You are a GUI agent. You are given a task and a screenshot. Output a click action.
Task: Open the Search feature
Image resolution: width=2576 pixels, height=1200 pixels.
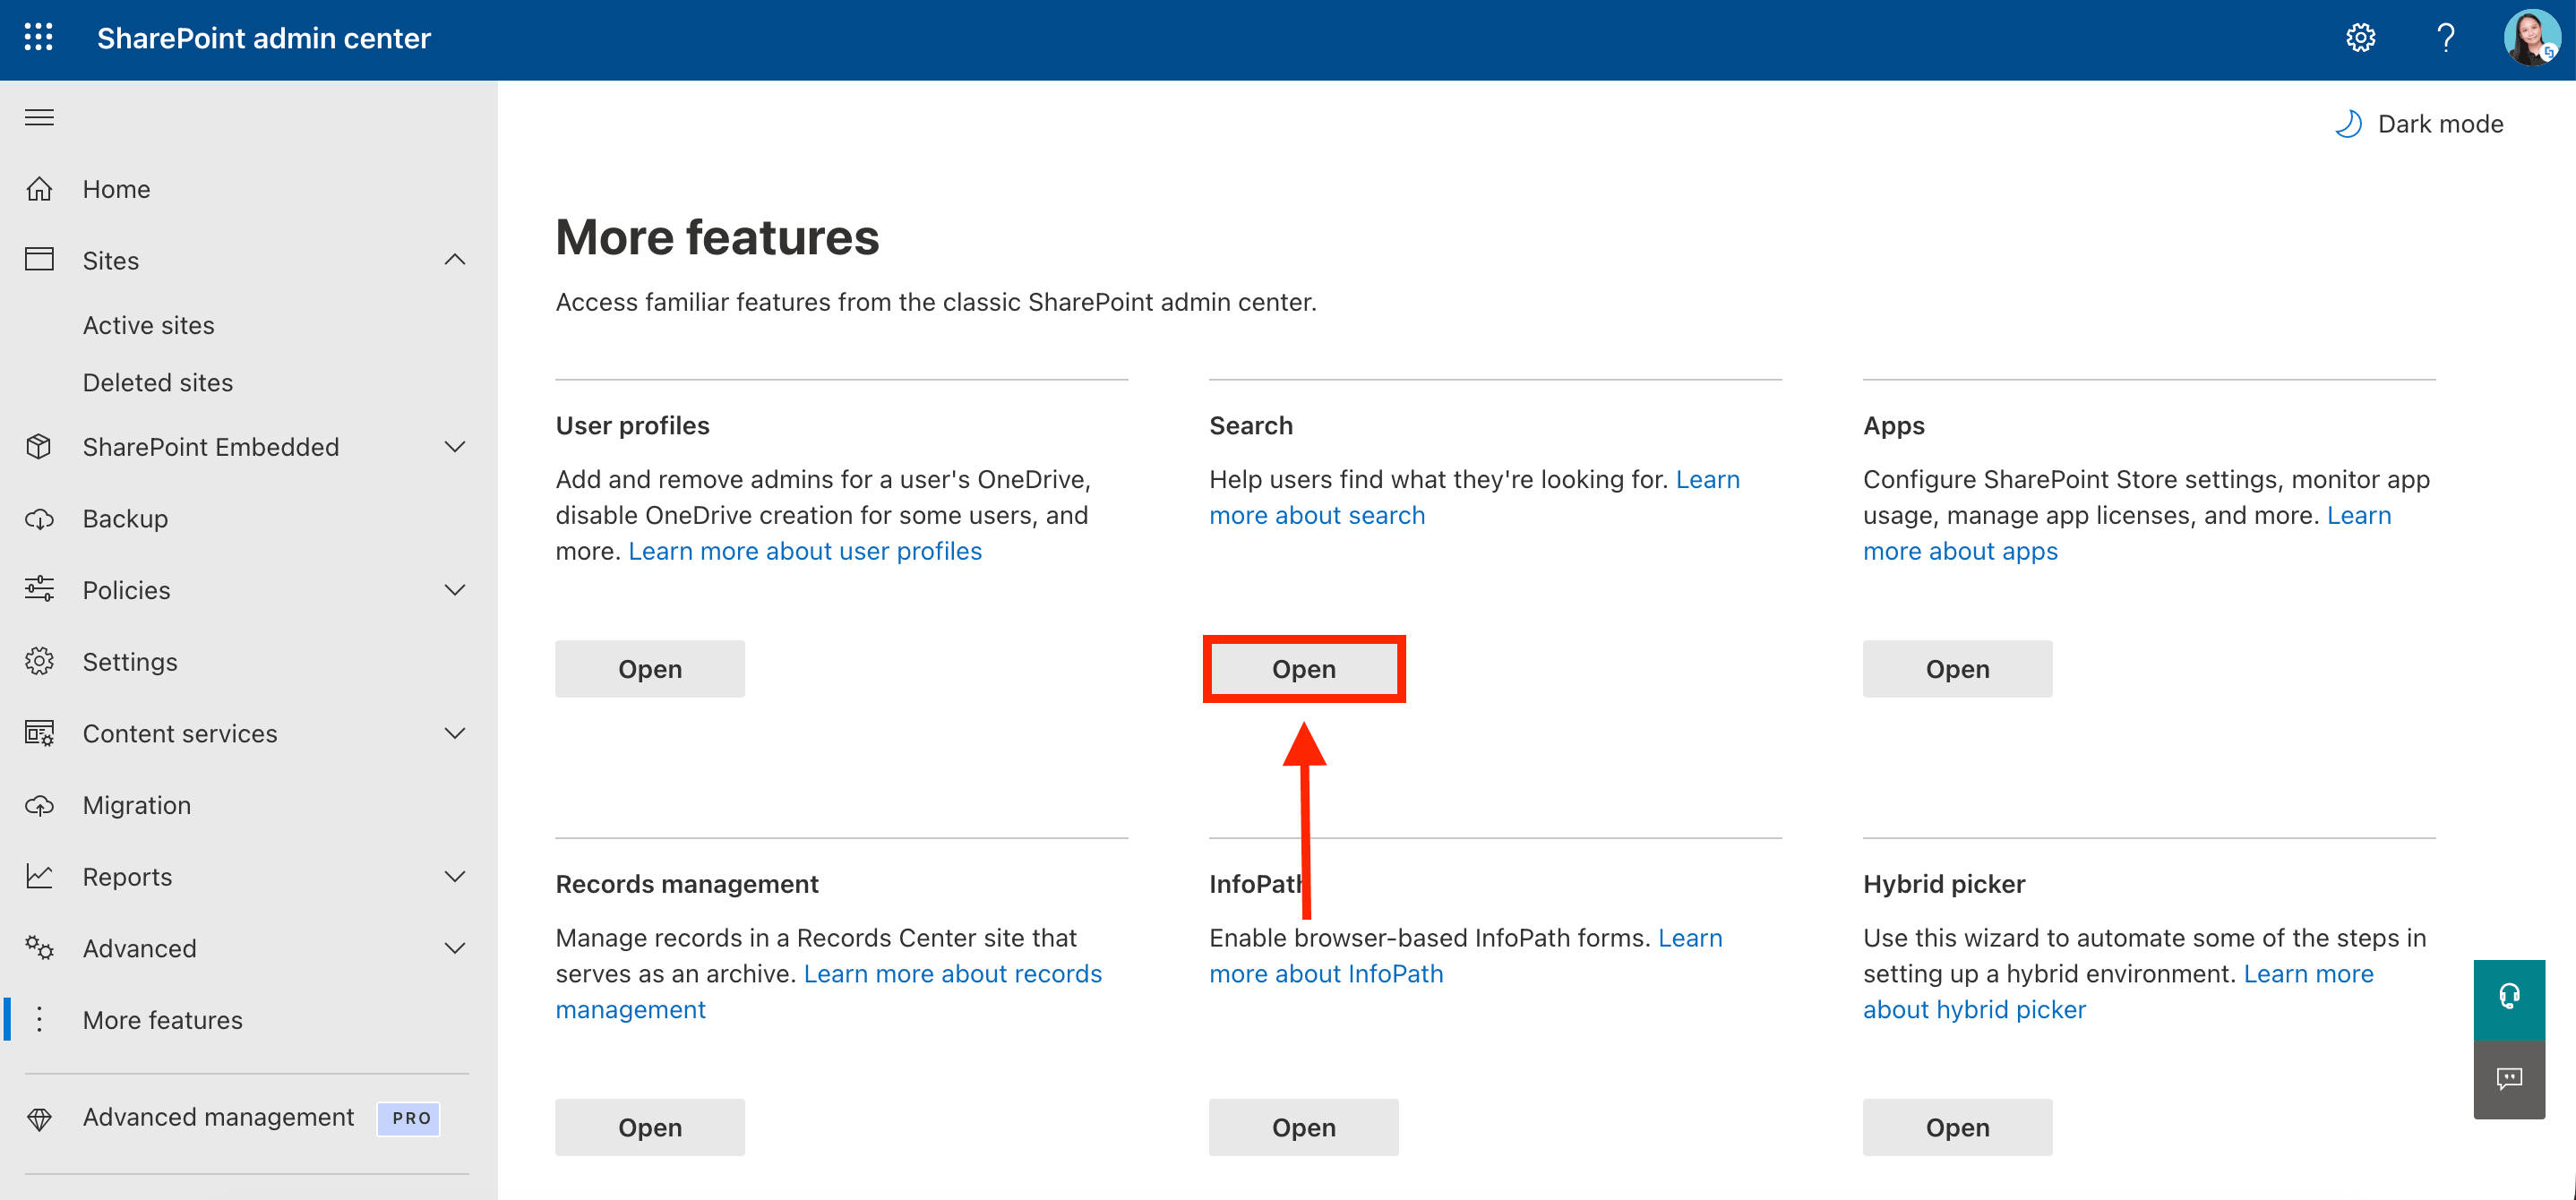coord(1304,669)
